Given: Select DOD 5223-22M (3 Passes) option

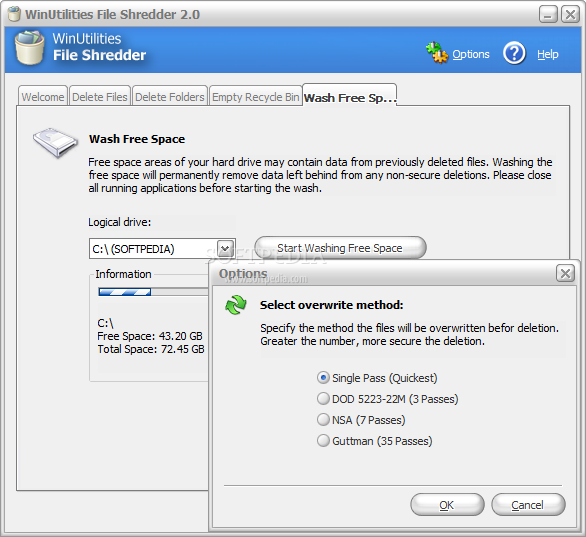Looking at the screenshot, I should pyautogui.click(x=388, y=399).
